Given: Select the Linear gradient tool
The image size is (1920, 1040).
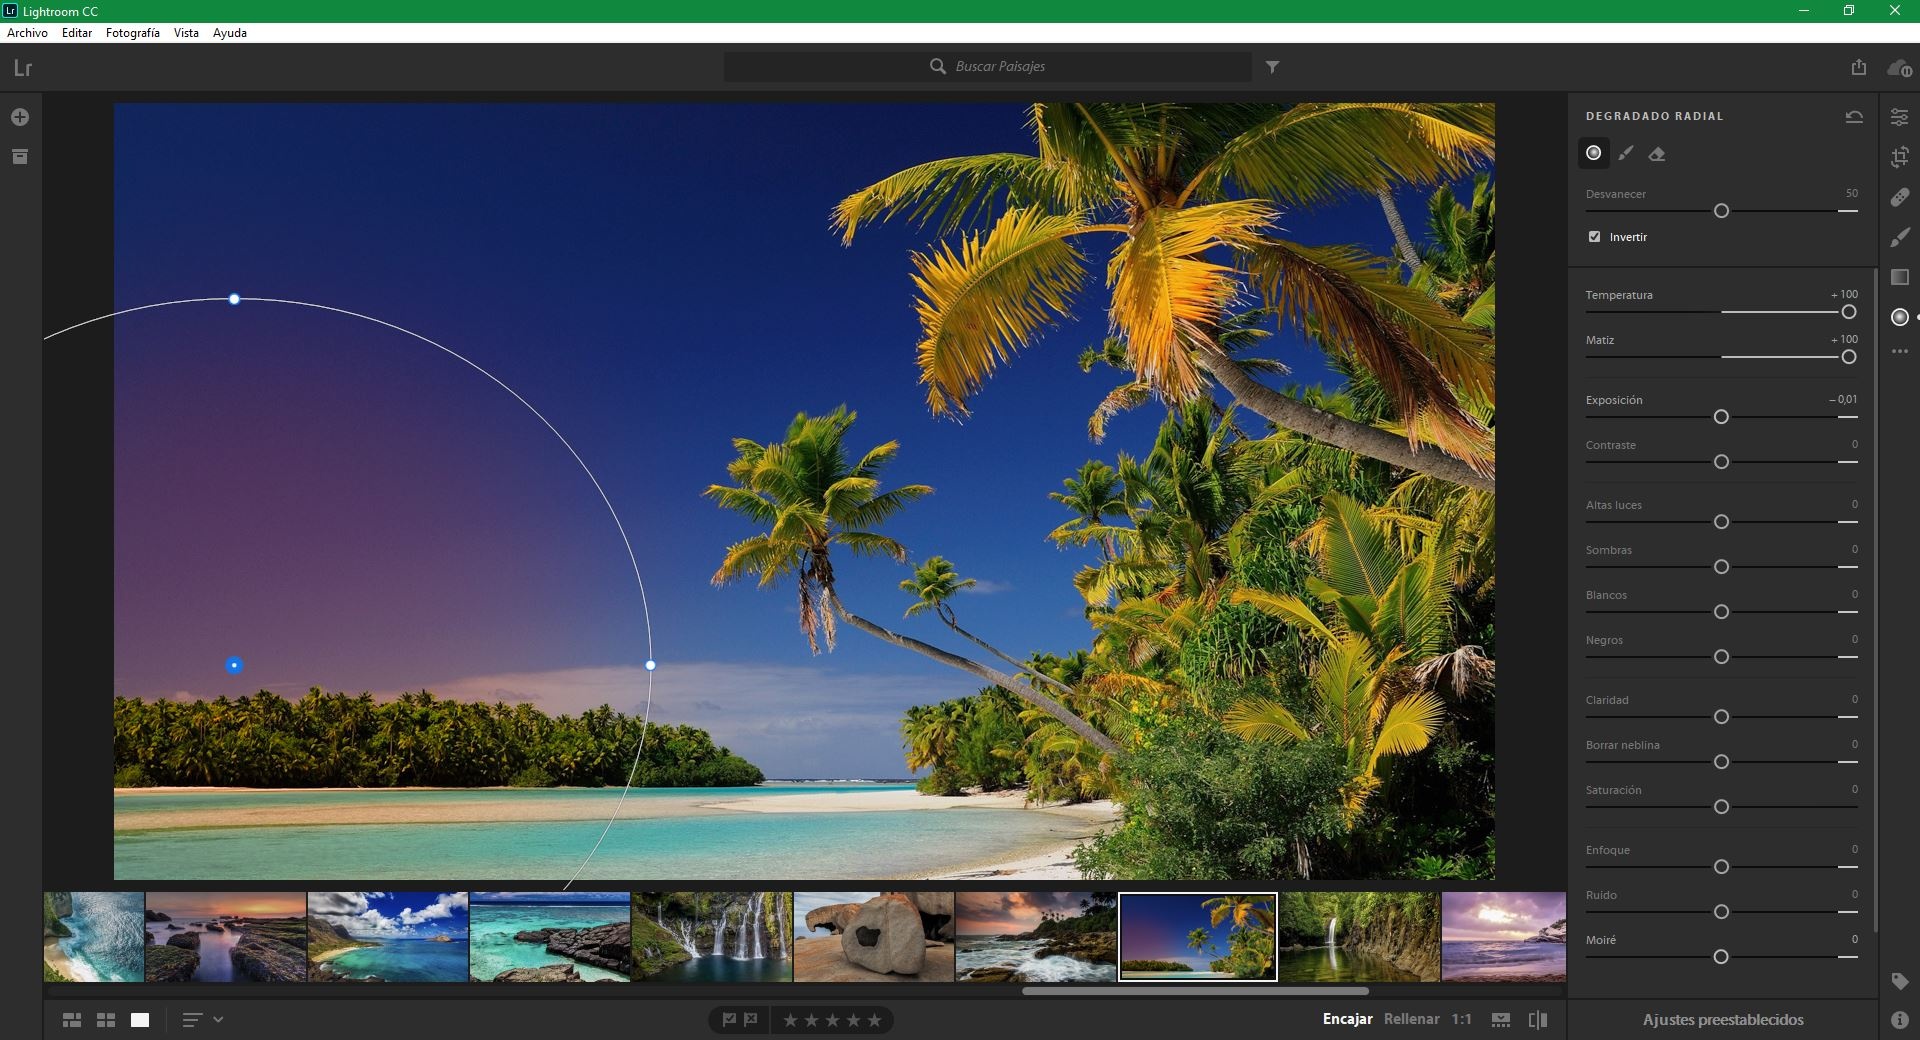Looking at the screenshot, I should coord(1899,277).
